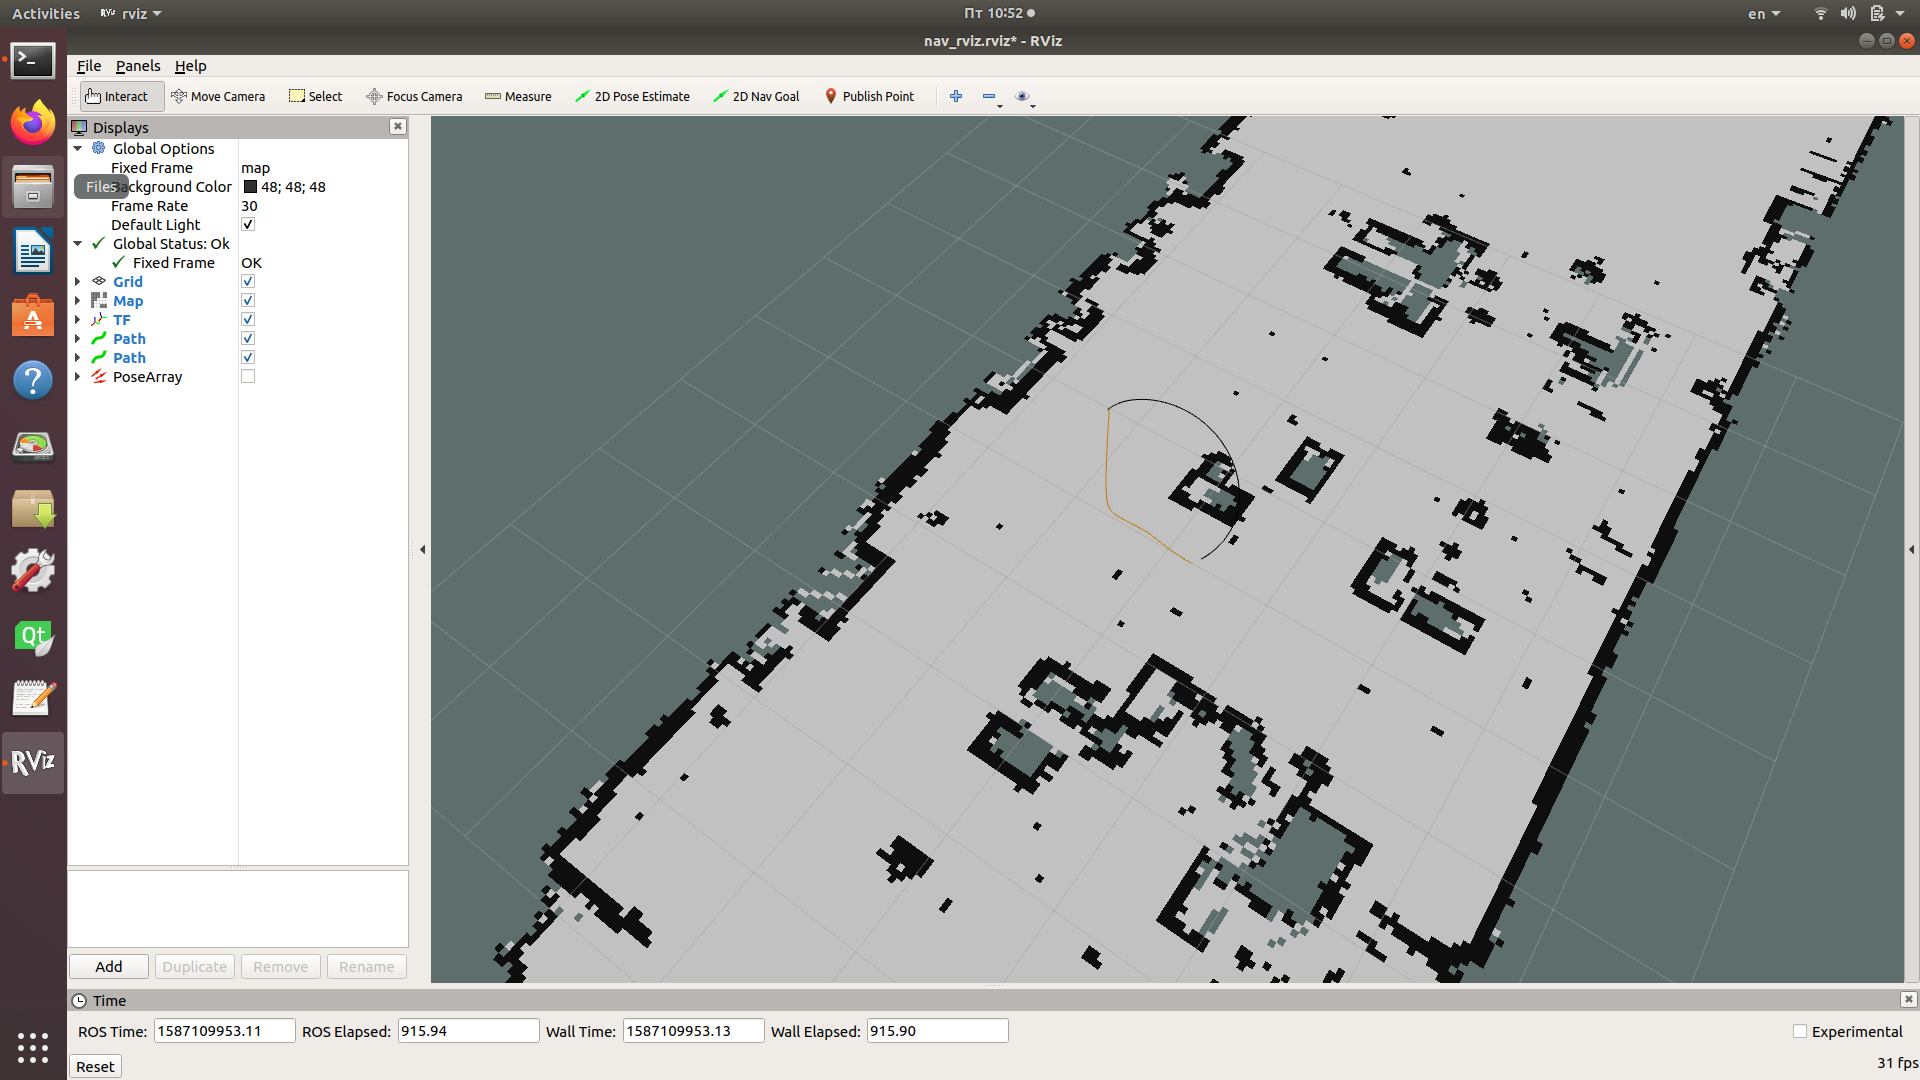Click the Rename button
The image size is (1920, 1080).
(x=366, y=966)
